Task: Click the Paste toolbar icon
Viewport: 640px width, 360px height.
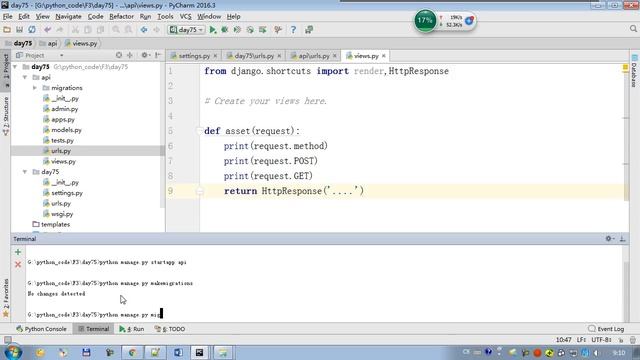Action: click(100, 30)
